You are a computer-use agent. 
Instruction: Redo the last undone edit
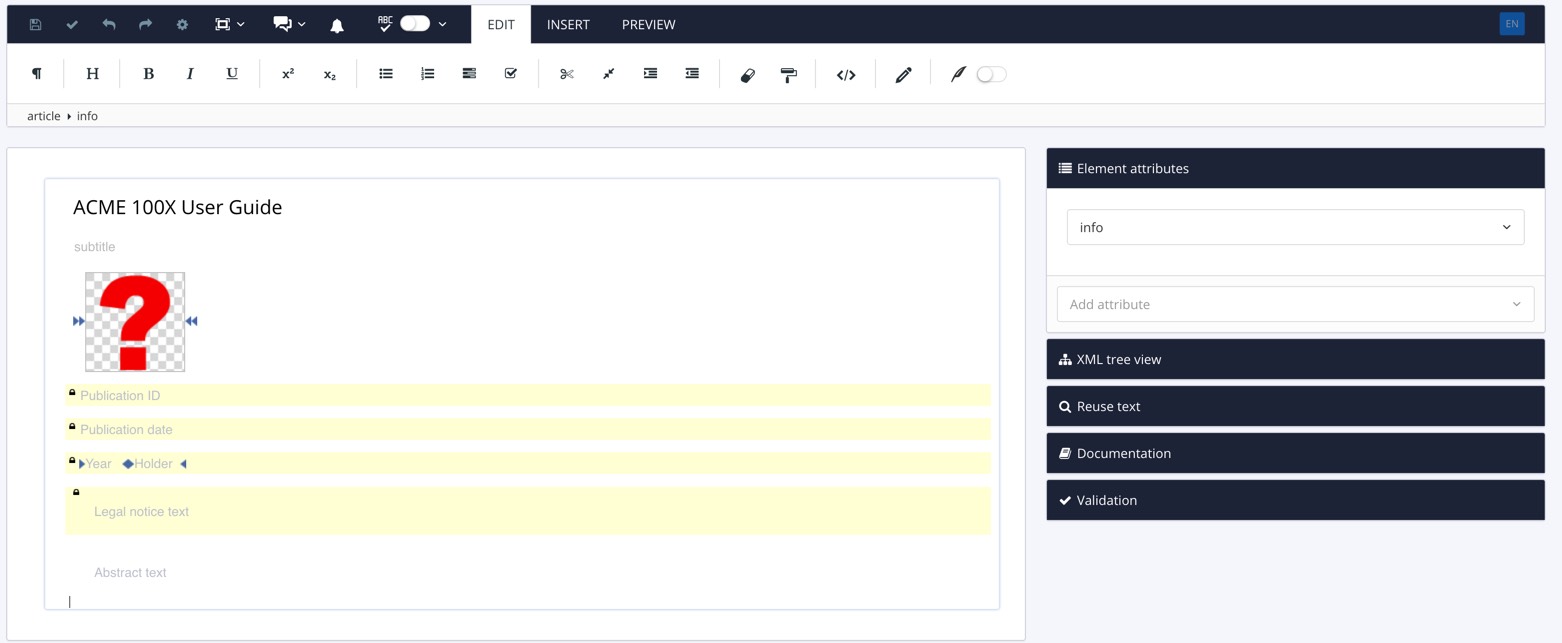tap(145, 24)
